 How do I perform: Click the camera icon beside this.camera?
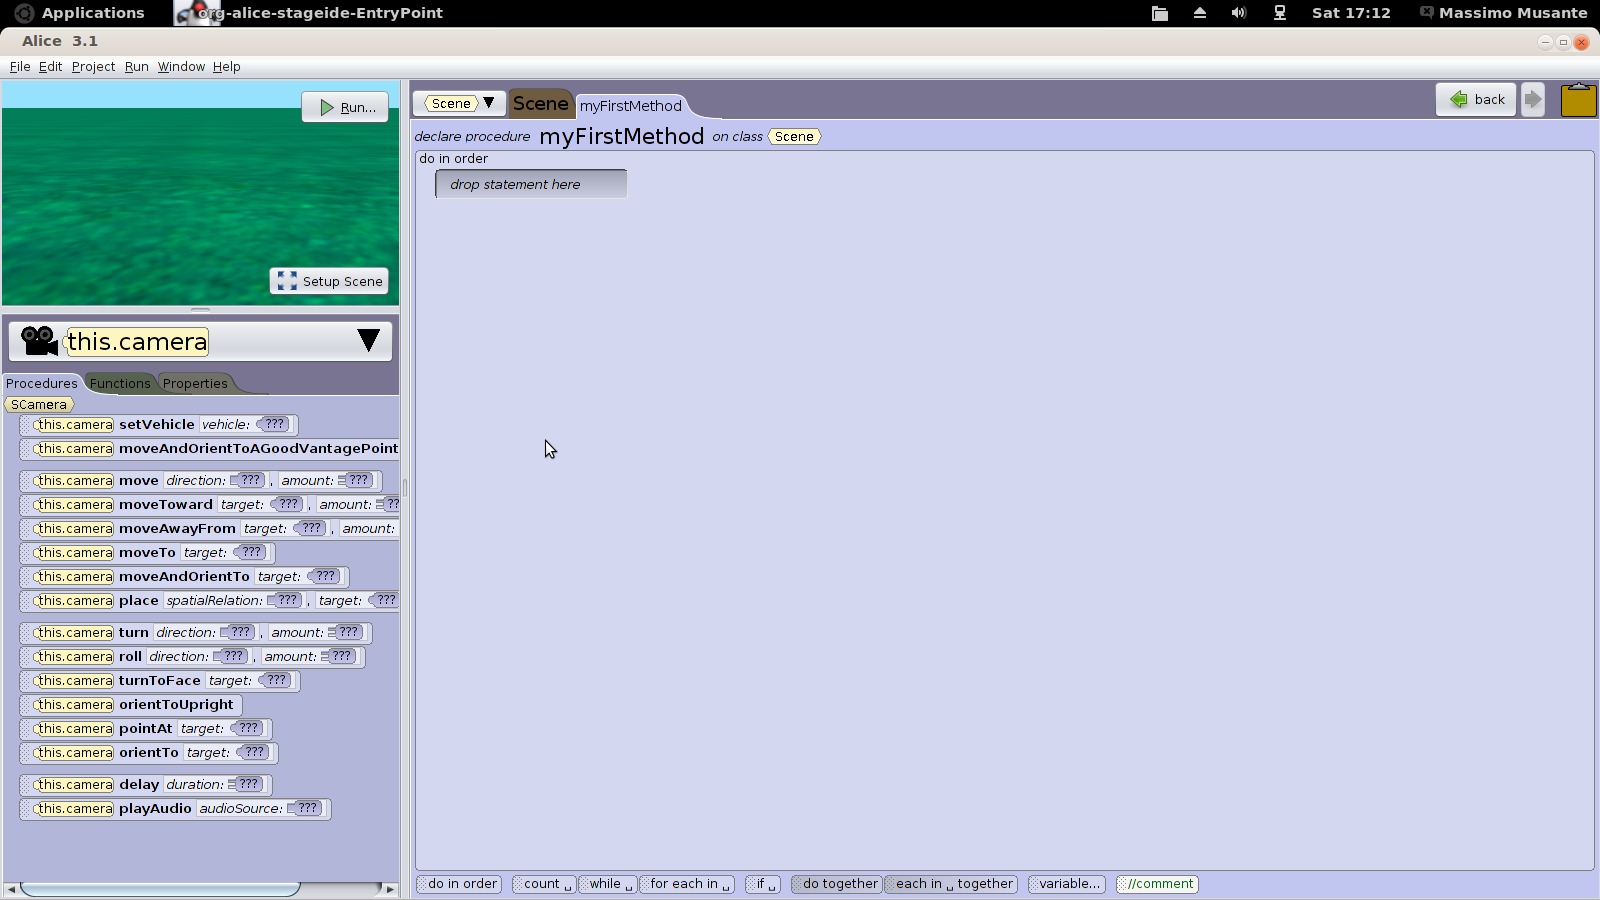pyautogui.click(x=39, y=341)
